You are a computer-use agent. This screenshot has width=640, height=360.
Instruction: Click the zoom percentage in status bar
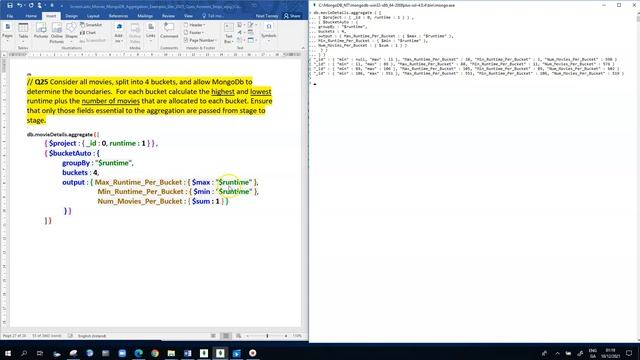coord(297,336)
